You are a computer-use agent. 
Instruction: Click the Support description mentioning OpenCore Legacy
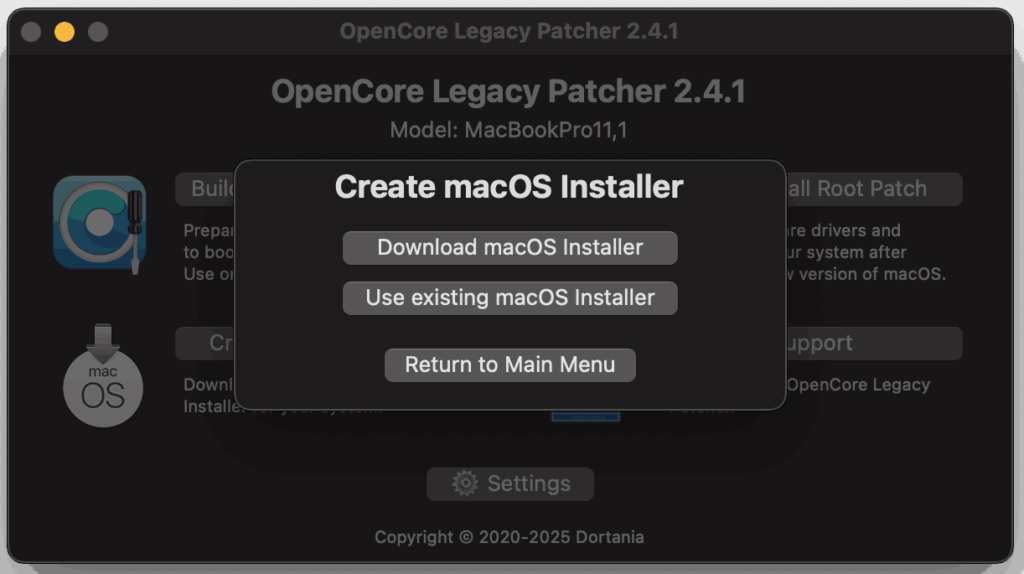tap(860, 385)
